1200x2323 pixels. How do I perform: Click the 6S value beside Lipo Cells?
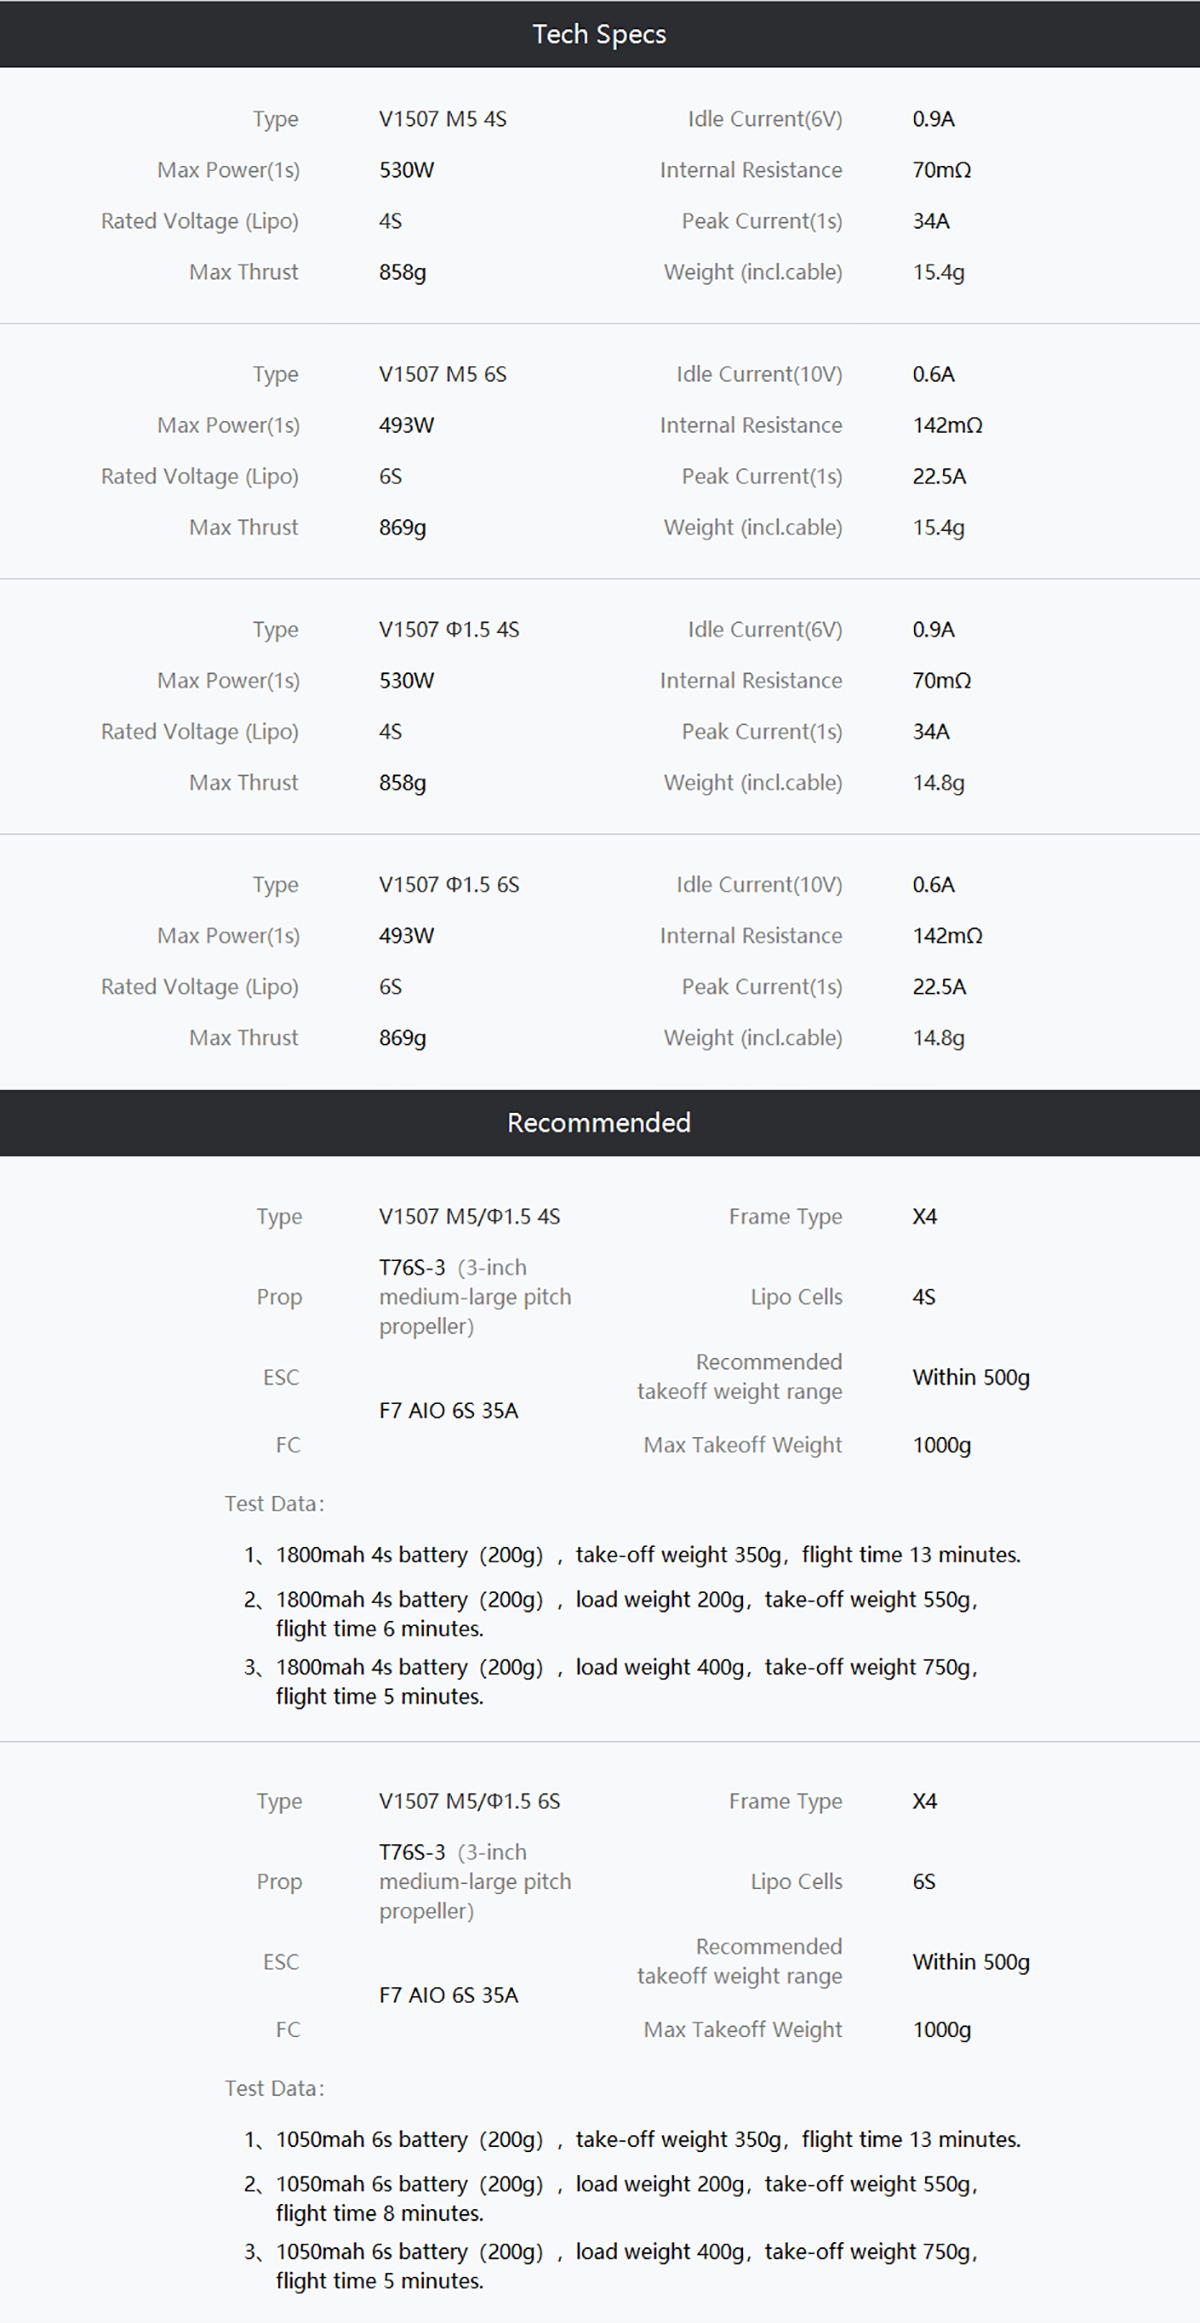point(924,1882)
